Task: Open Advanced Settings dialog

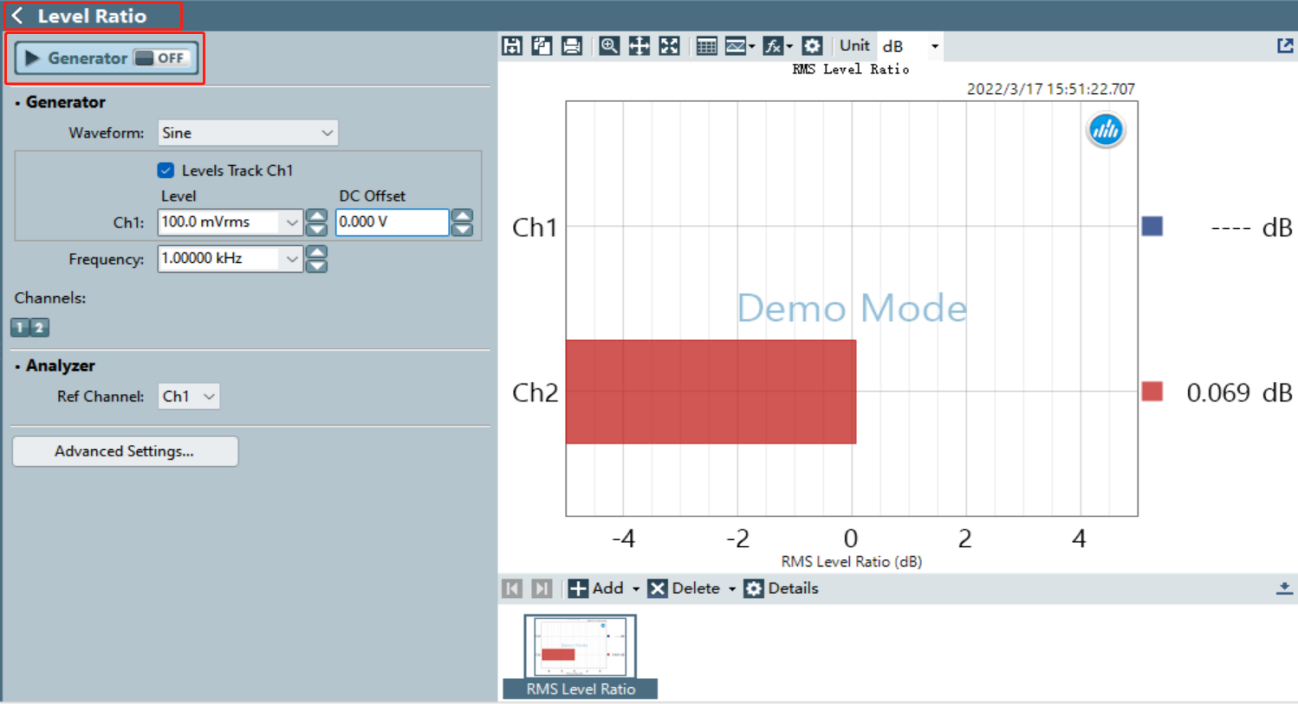Action: coord(125,451)
